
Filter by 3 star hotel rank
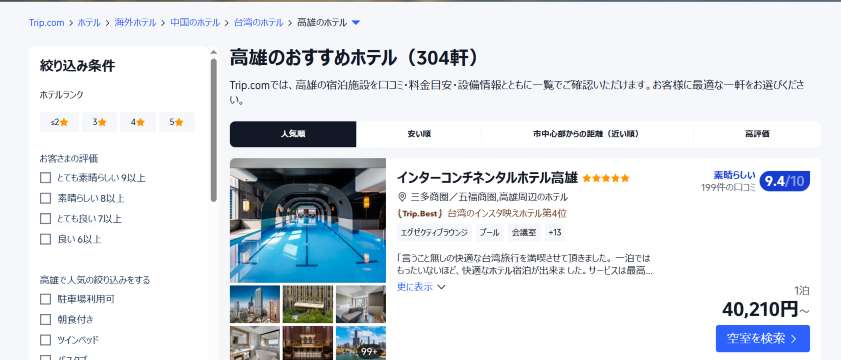click(99, 122)
